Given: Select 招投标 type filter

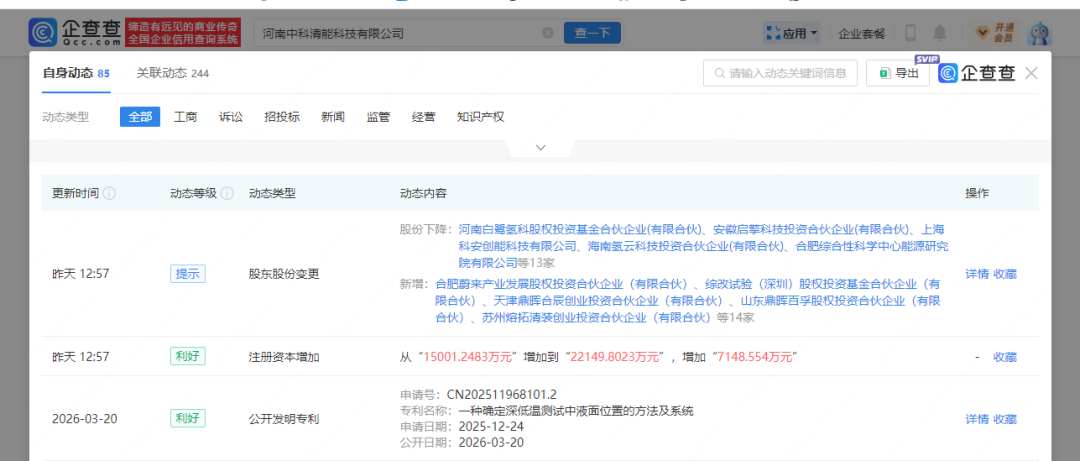Looking at the screenshot, I should [282, 117].
